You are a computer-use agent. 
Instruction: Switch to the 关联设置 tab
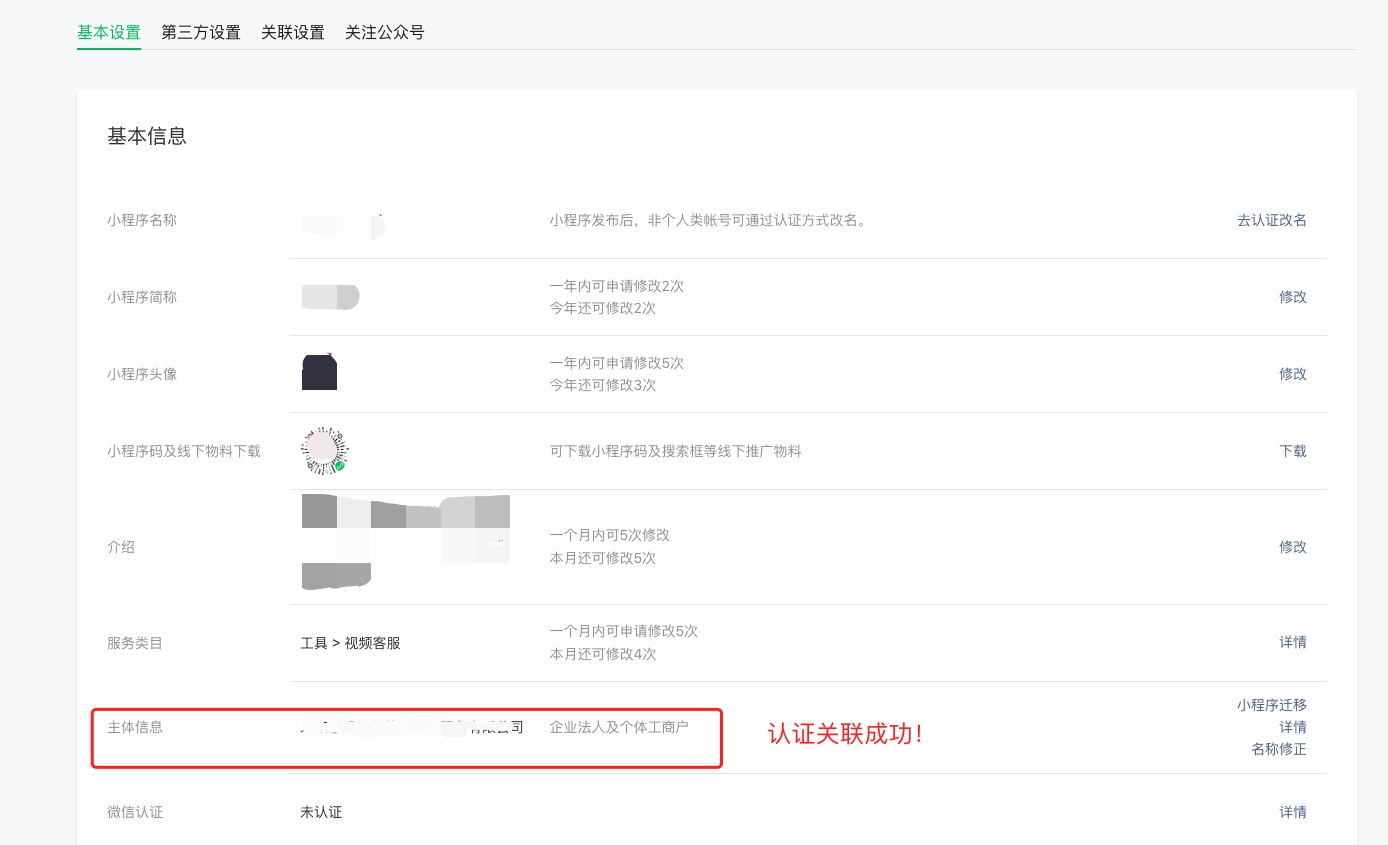pyautogui.click(x=293, y=32)
